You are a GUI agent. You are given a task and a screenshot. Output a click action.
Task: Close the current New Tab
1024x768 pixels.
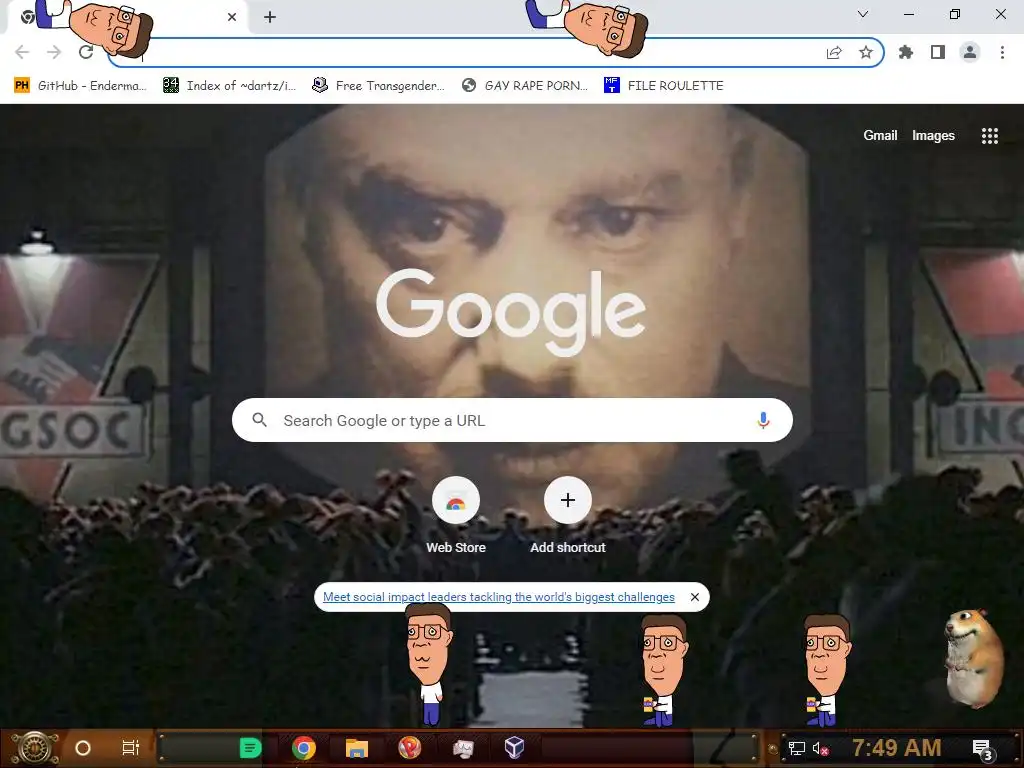point(232,17)
